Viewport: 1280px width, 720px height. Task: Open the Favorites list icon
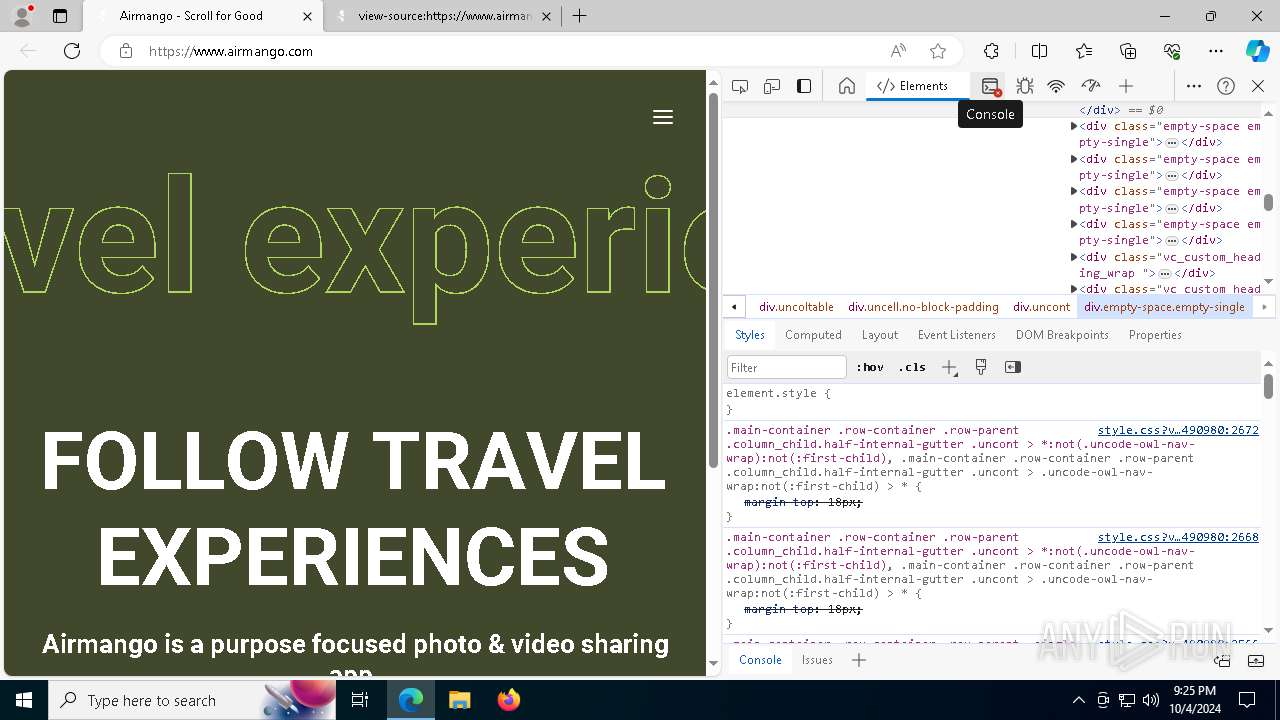1084,51
